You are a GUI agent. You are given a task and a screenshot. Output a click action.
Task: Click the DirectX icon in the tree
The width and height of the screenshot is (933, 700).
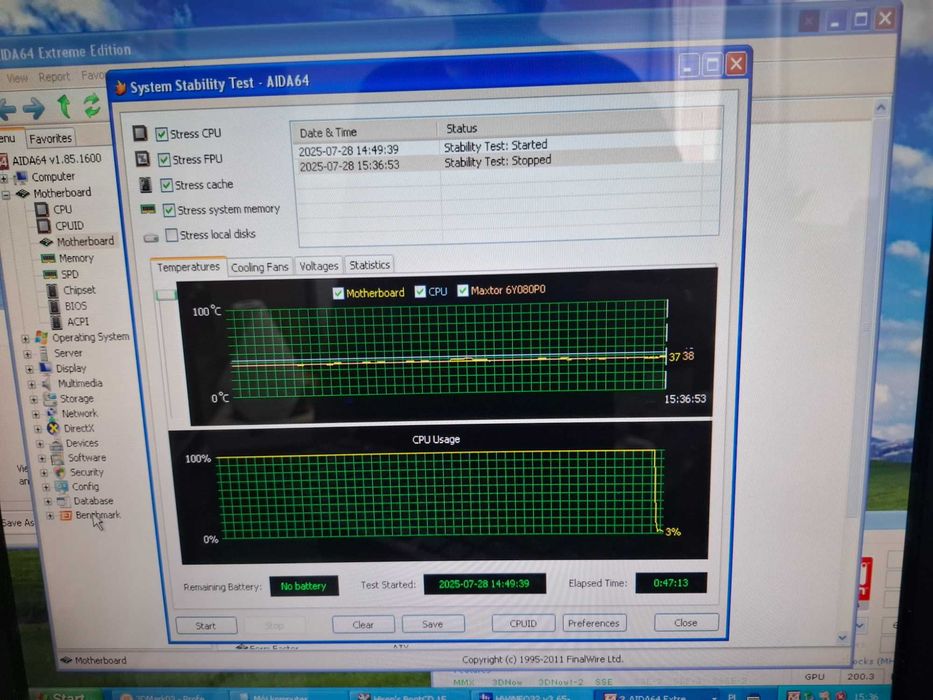pos(53,428)
